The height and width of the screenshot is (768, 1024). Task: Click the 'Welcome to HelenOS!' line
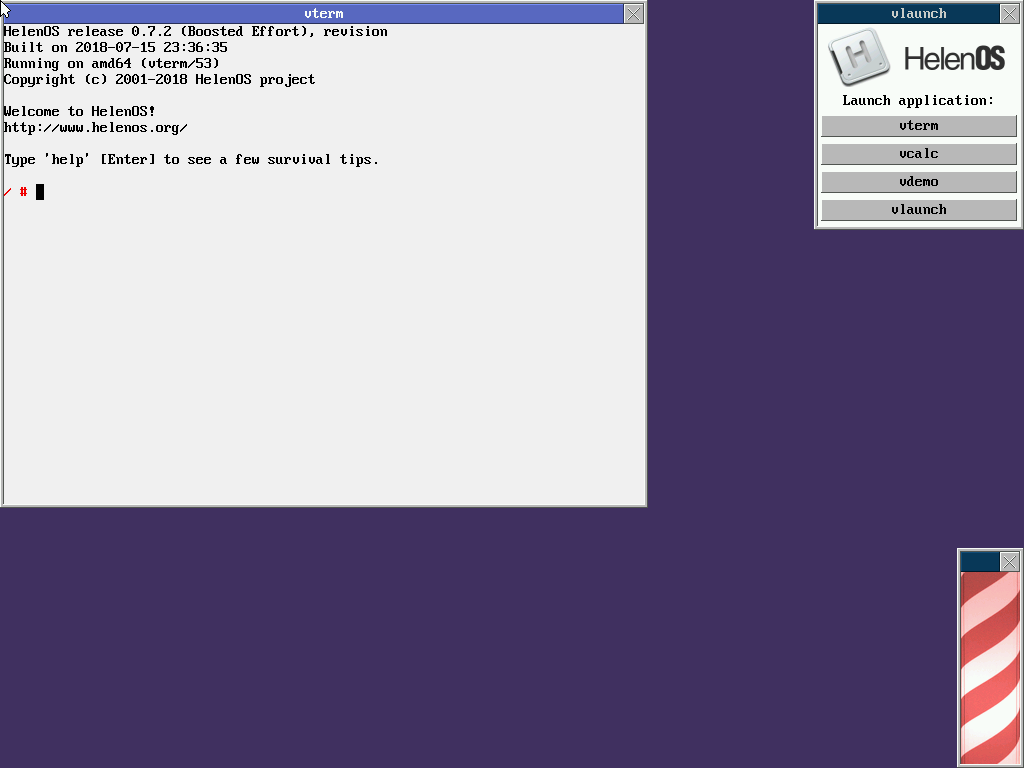click(79, 111)
